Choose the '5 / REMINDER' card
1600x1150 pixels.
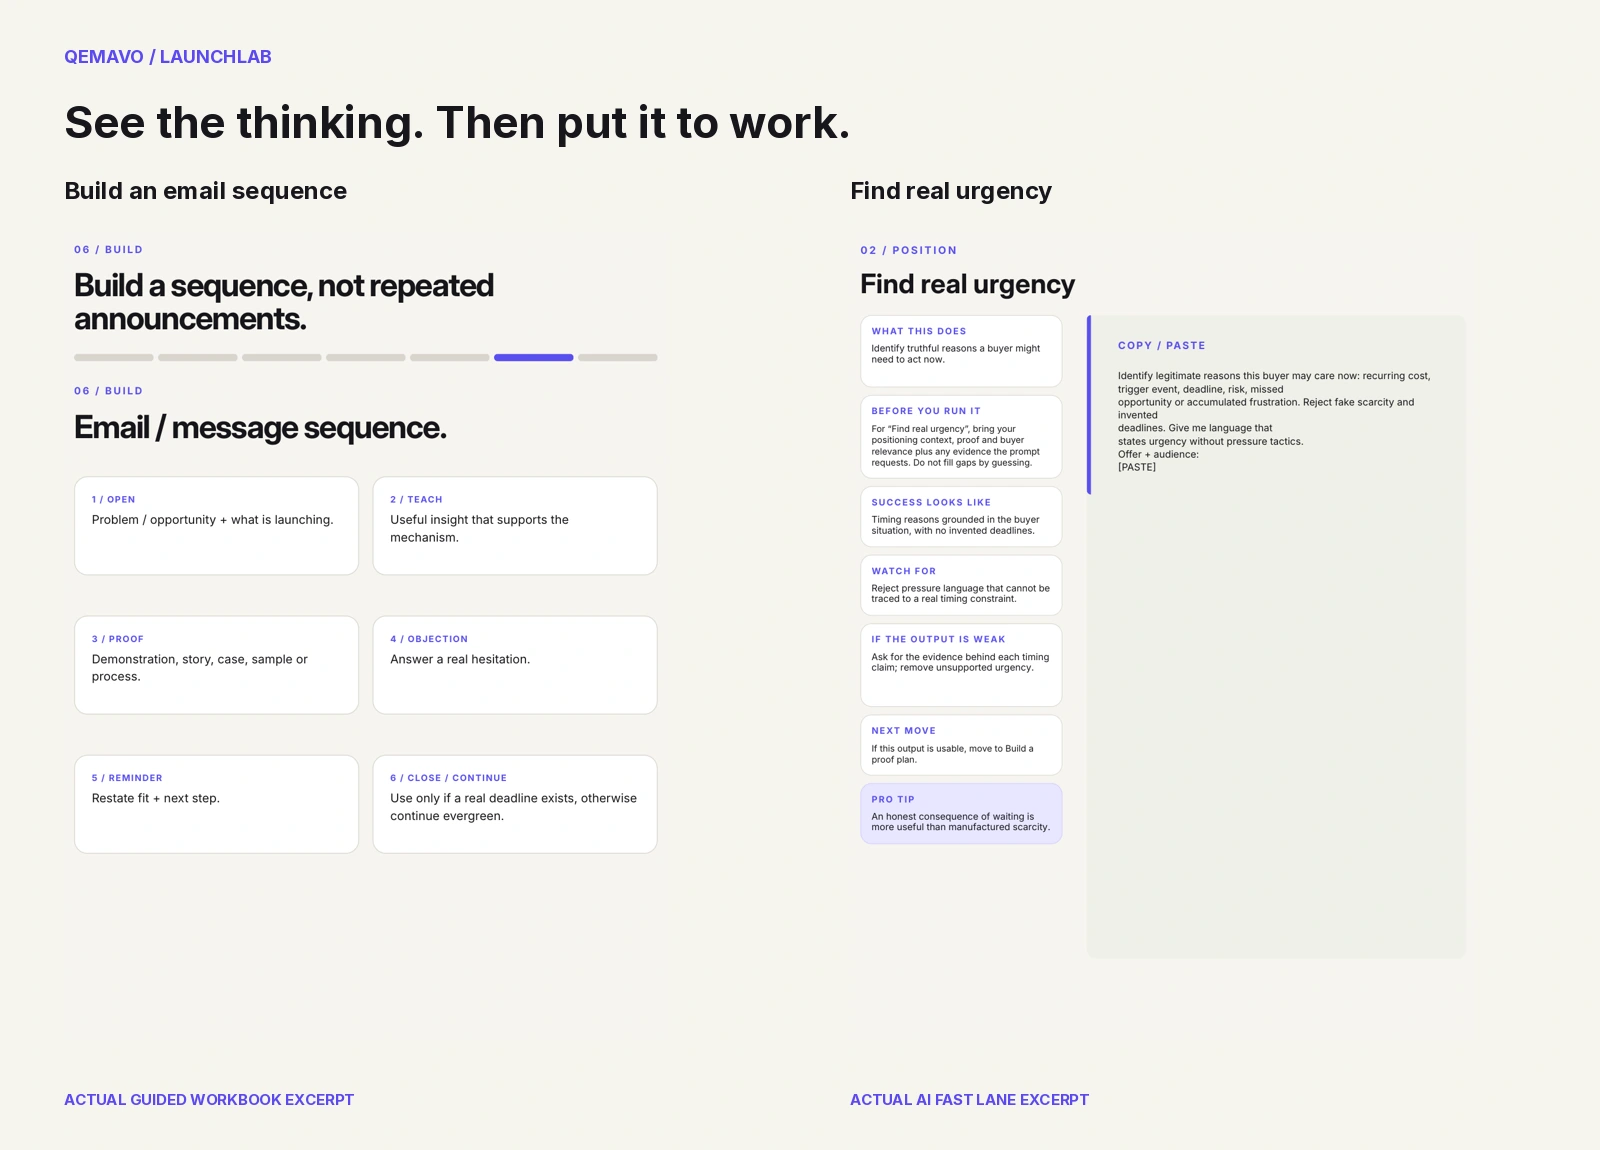click(x=216, y=804)
